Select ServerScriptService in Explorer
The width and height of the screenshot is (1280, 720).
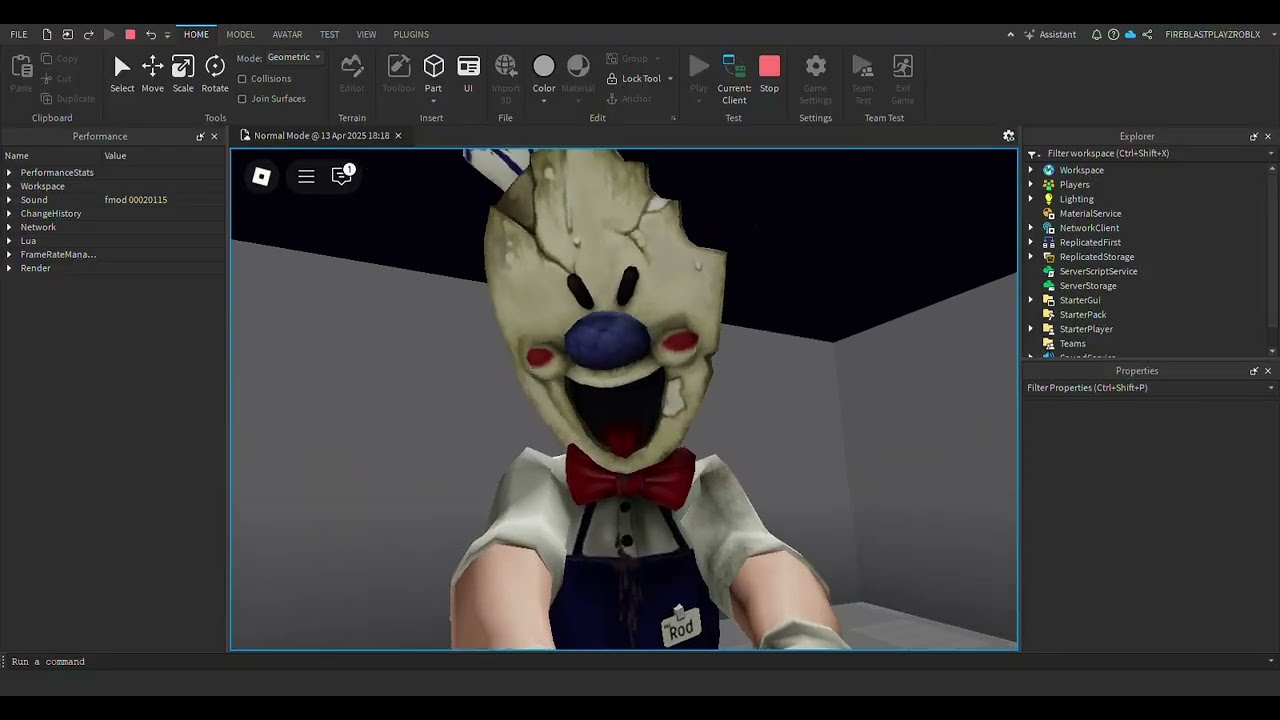tap(1098, 271)
